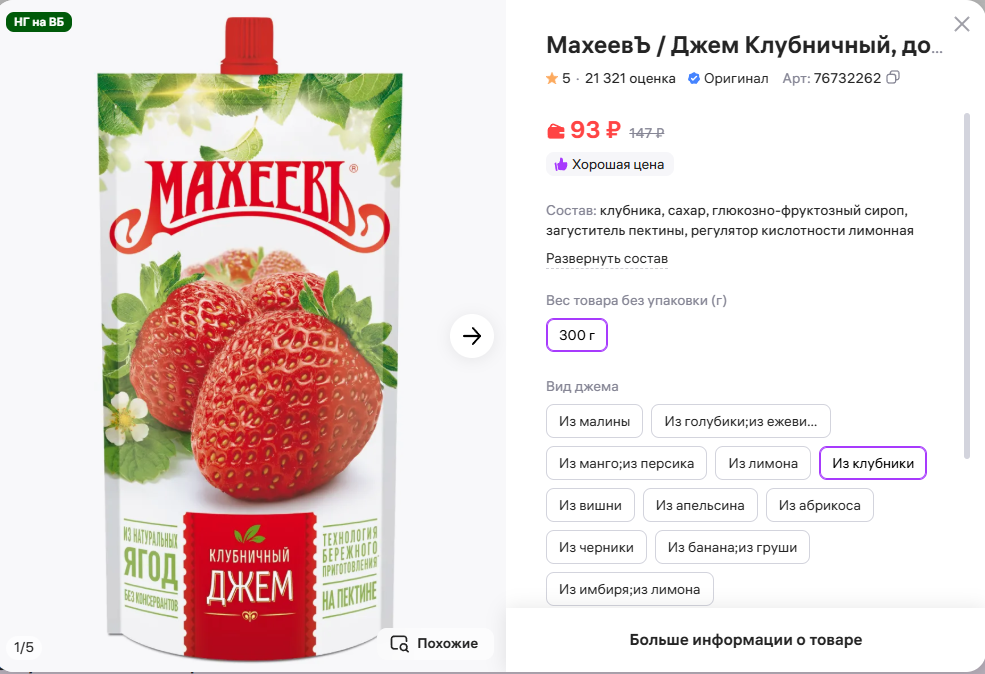Close the product quick view
Screen dimensions: 985x674
(962, 24)
